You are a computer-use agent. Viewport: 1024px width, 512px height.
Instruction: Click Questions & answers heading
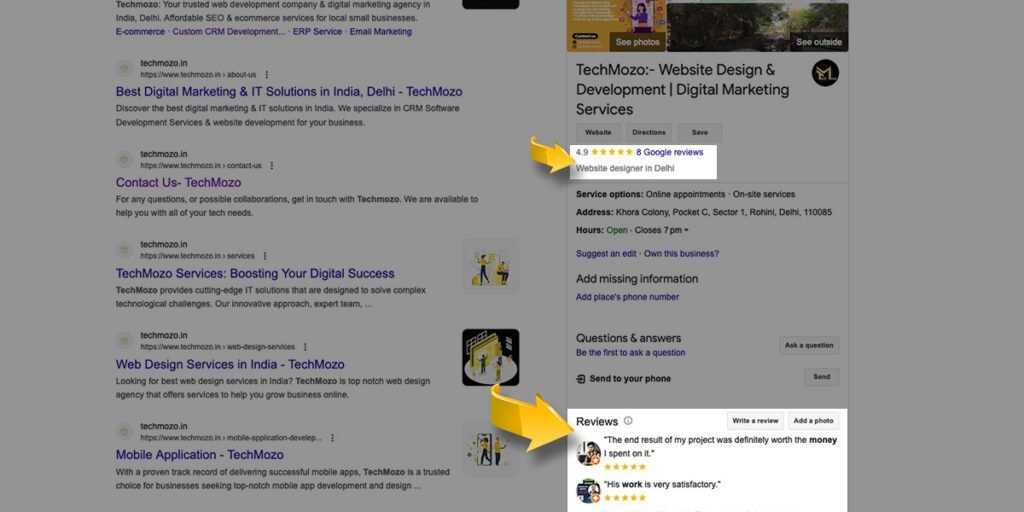pyautogui.click(x=628, y=338)
